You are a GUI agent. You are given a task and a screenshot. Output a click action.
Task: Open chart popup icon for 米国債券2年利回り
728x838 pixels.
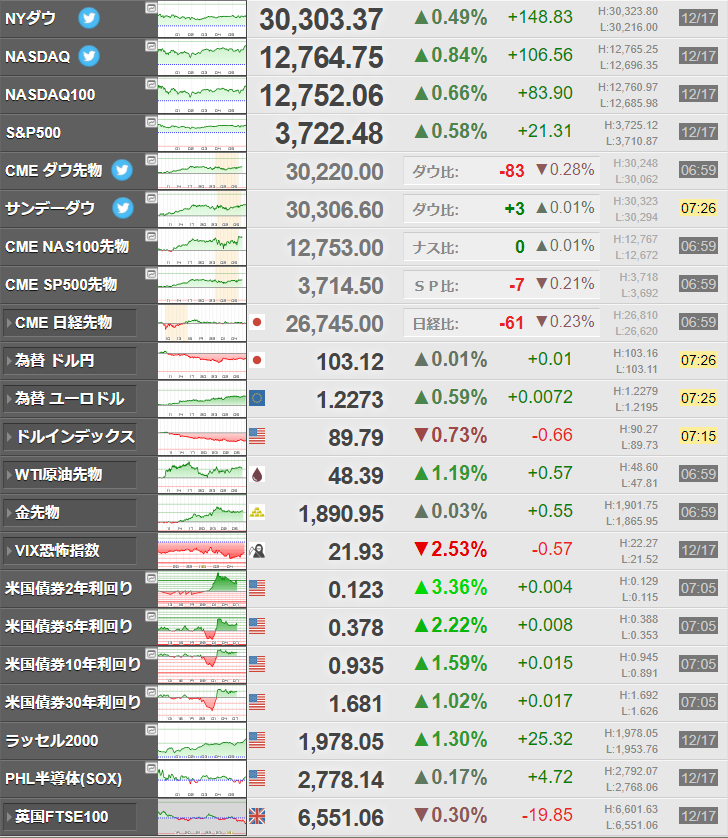pos(151,578)
